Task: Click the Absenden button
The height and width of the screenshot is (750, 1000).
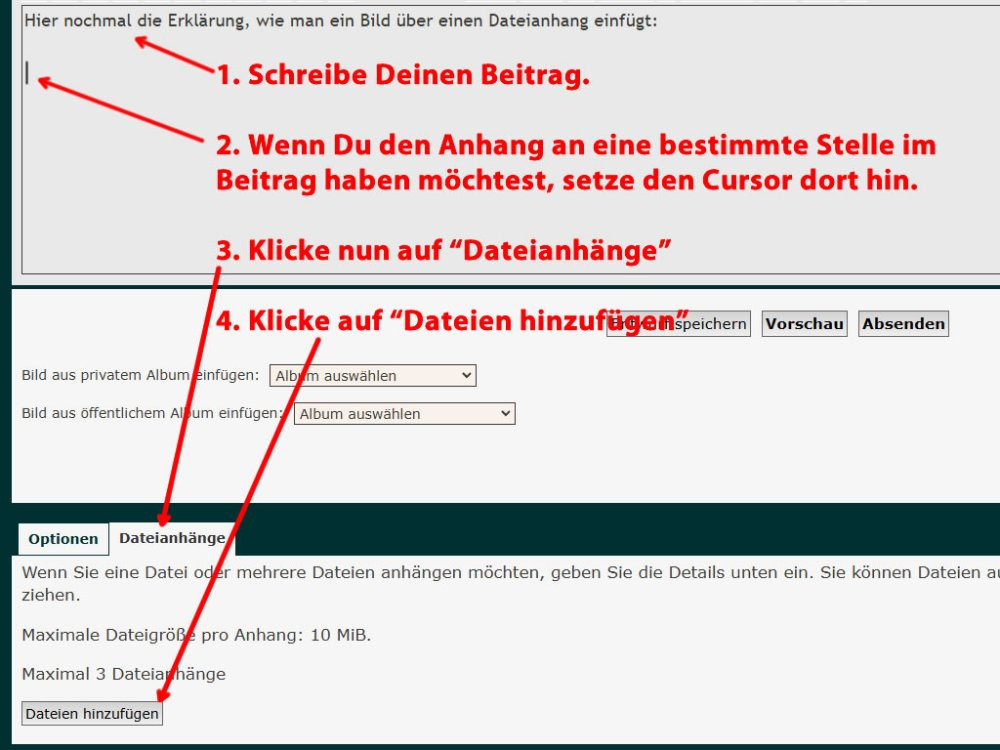Action: [x=903, y=324]
